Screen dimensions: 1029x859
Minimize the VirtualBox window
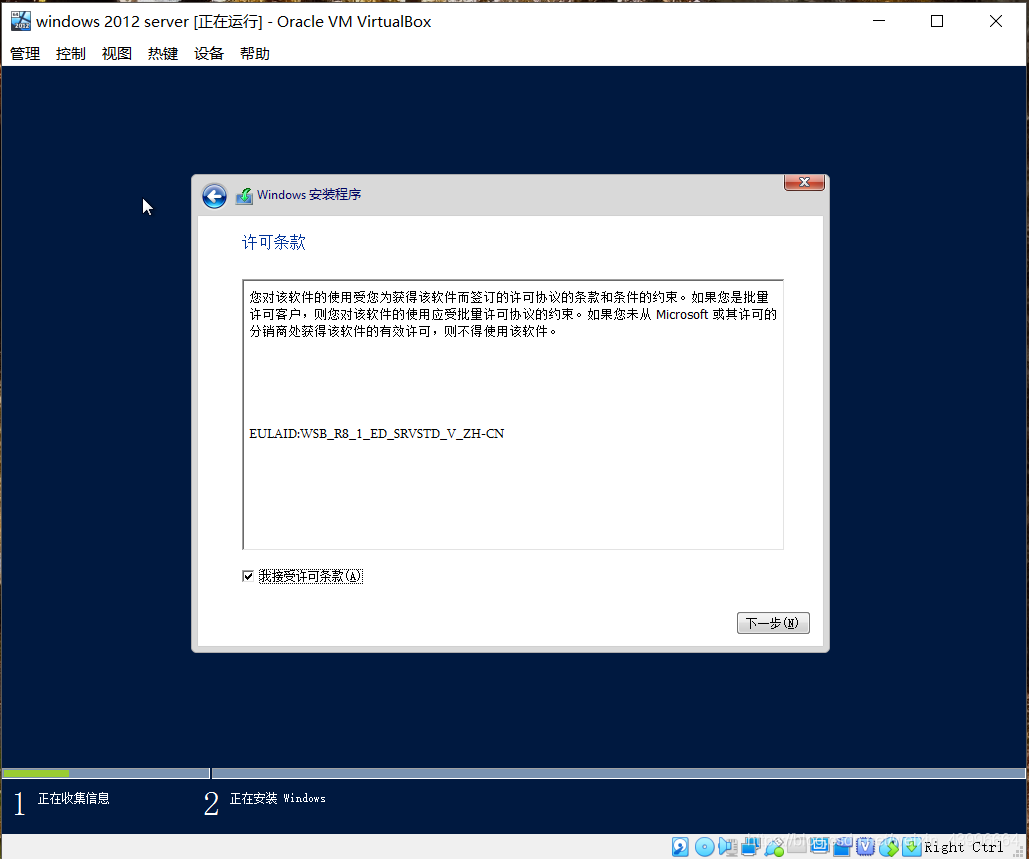[x=879, y=21]
